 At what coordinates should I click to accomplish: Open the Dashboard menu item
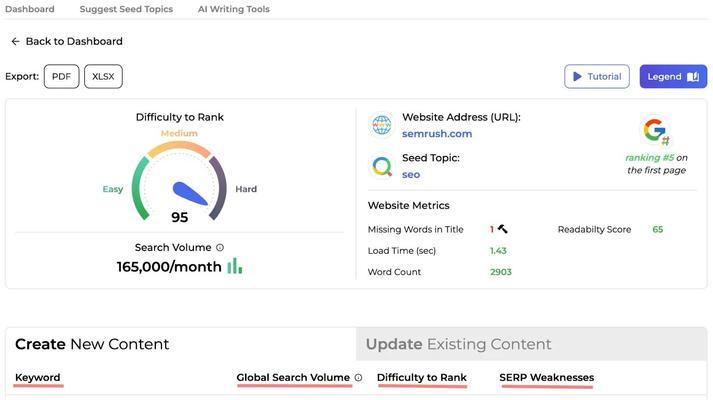pos(30,9)
